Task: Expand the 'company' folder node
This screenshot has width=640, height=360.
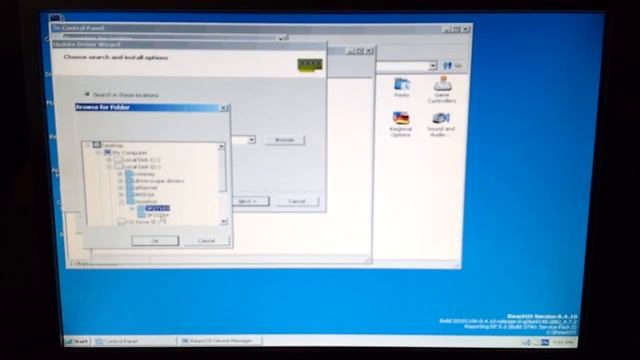Action: coord(120,174)
